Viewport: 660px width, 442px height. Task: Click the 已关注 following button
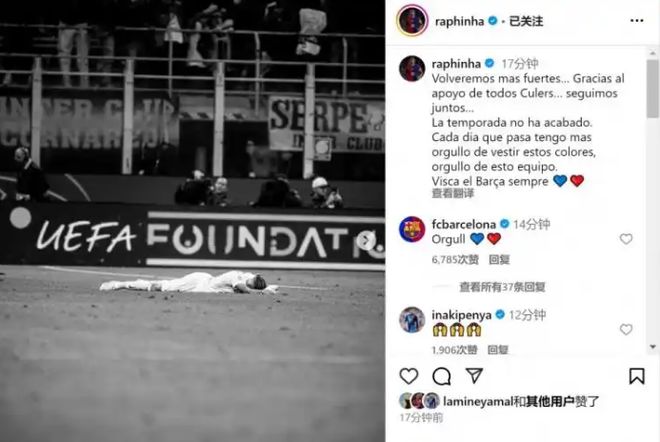point(526,21)
